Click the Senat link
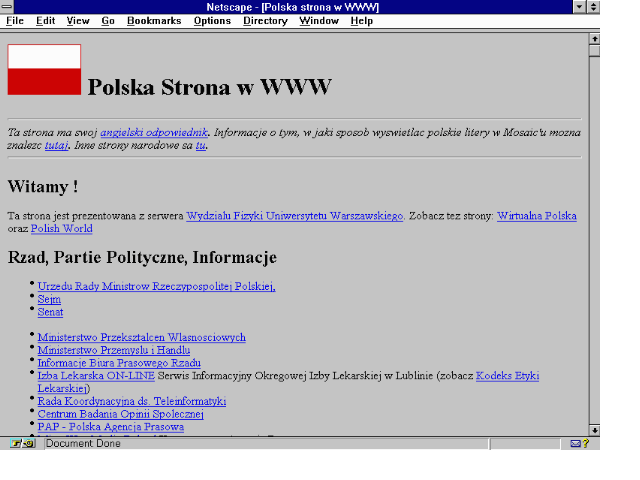 click(x=50, y=312)
